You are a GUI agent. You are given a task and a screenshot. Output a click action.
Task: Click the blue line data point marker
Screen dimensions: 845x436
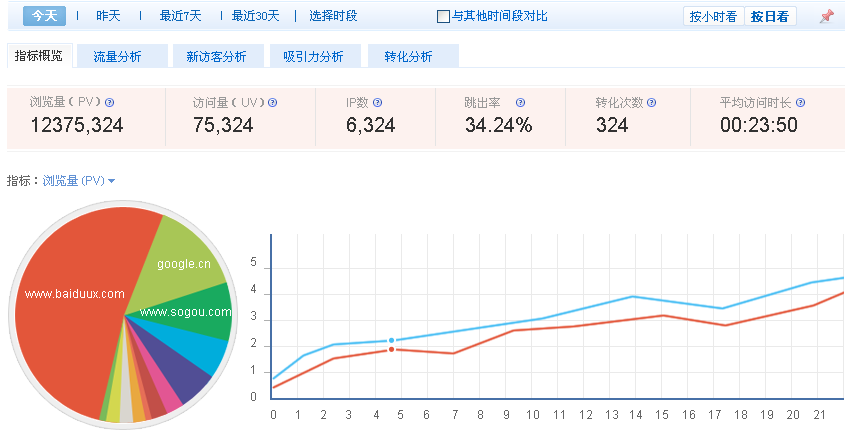tap(392, 341)
